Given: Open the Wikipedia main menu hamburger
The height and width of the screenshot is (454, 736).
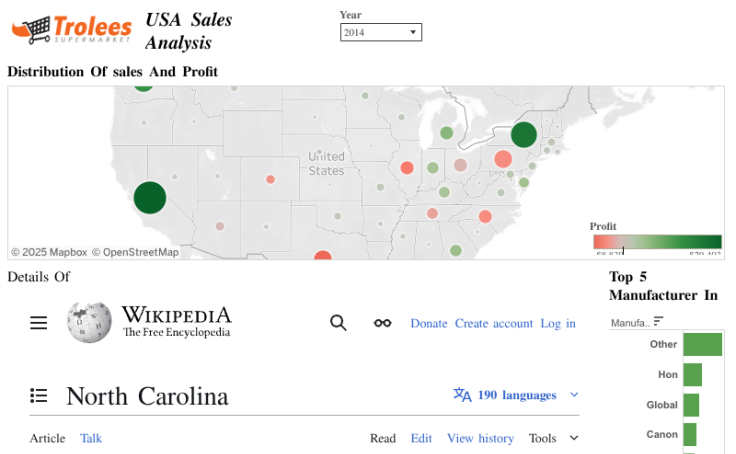Looking at the screenshot, I should tap(39, 323).
